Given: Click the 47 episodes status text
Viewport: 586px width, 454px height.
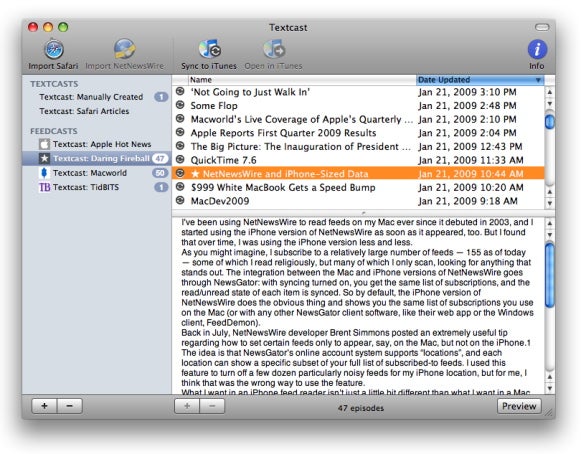Looking at the screenshot, I should (x=361, y=408).
